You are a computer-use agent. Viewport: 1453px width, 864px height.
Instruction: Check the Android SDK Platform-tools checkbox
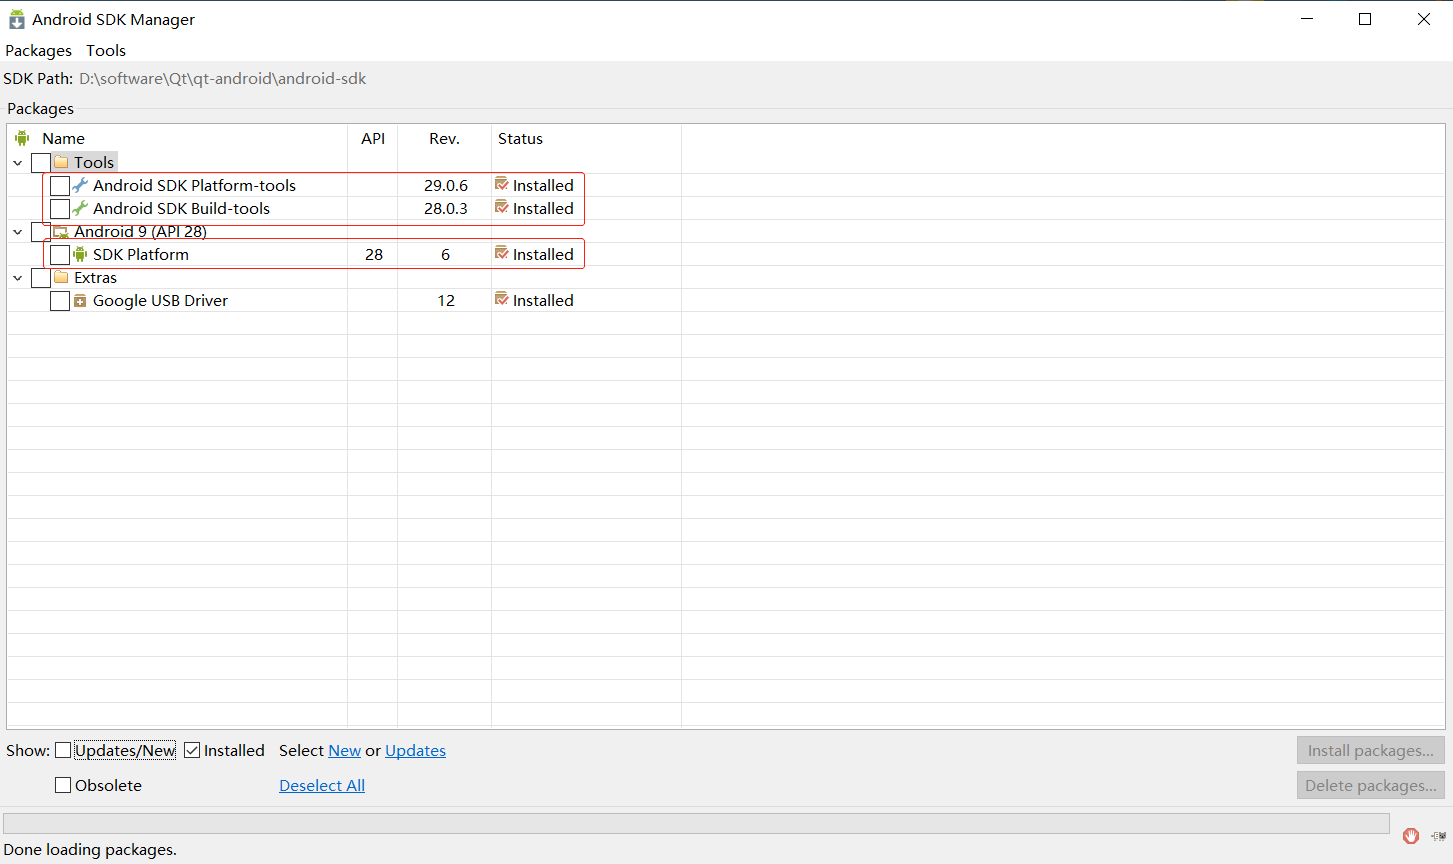point(60,185)
